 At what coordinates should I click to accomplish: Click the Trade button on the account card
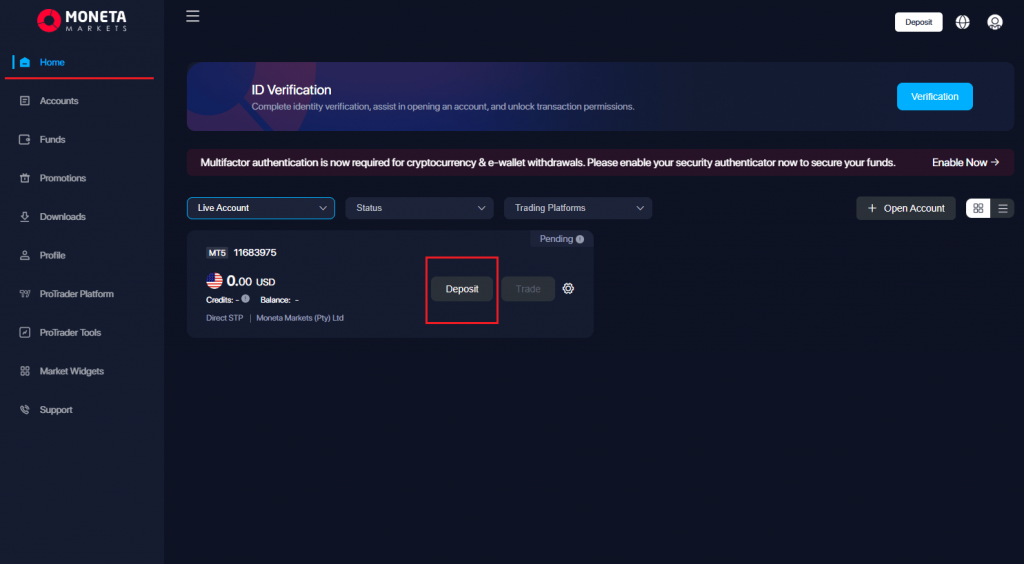tap(528, 289)
